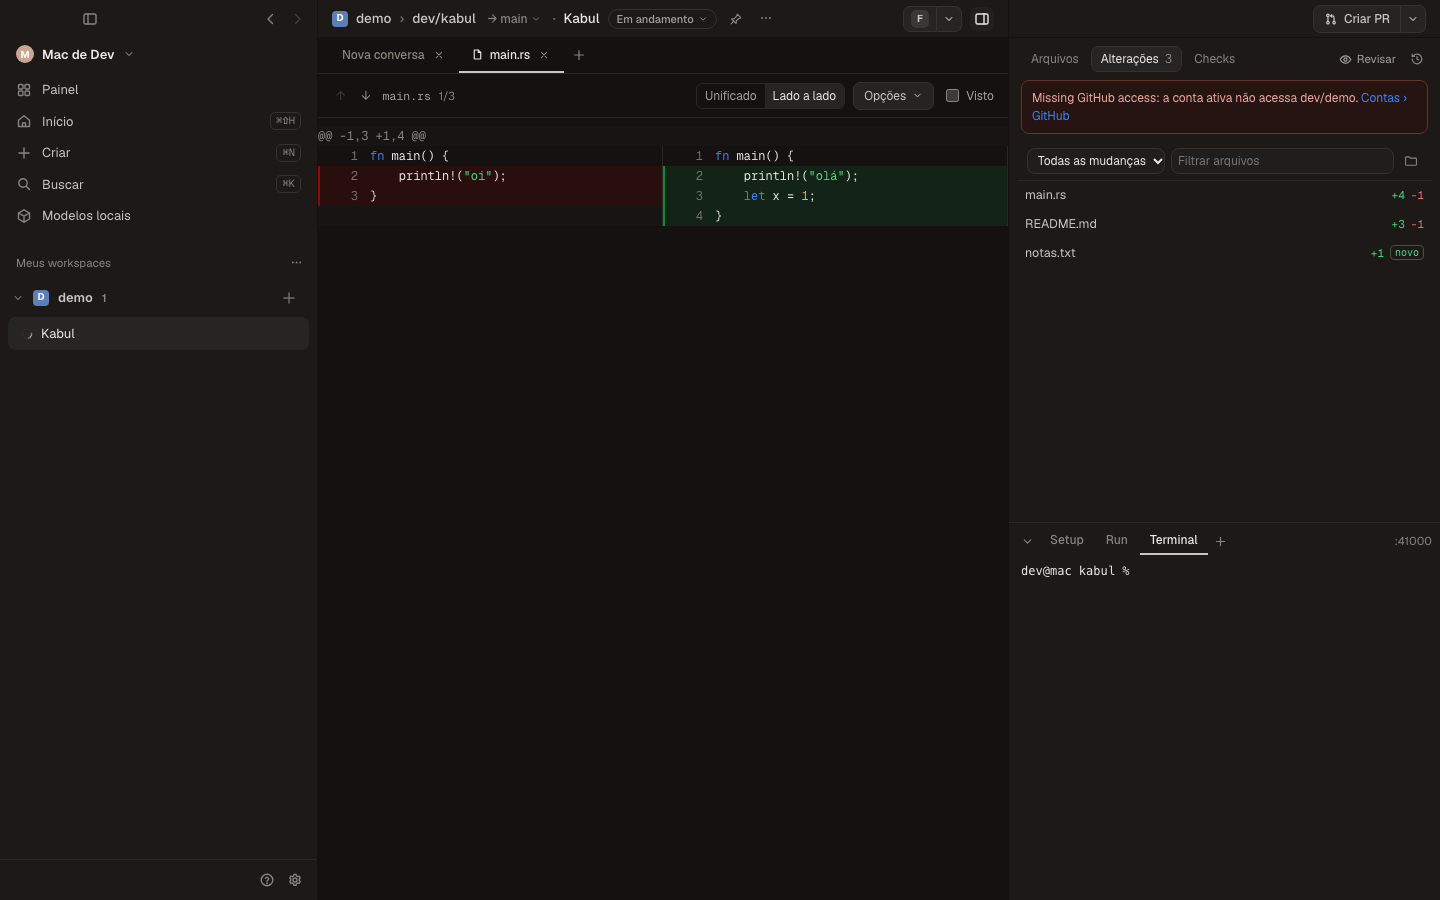Click the Criar PR button
The height and width of the screenshot is (900, 1440).
[x=1357, y=19]
